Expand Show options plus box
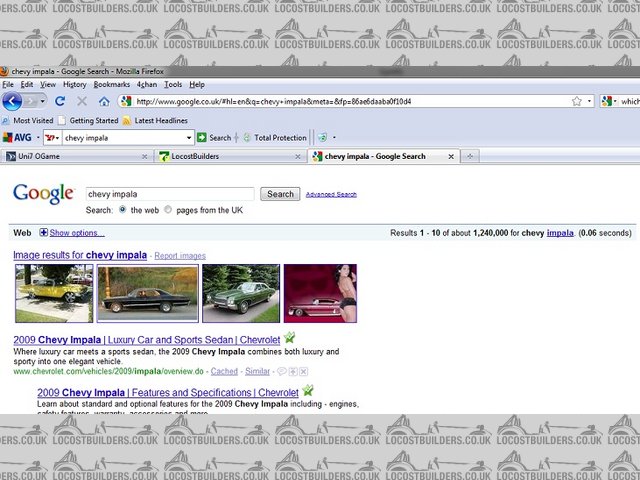 [44, 232]
